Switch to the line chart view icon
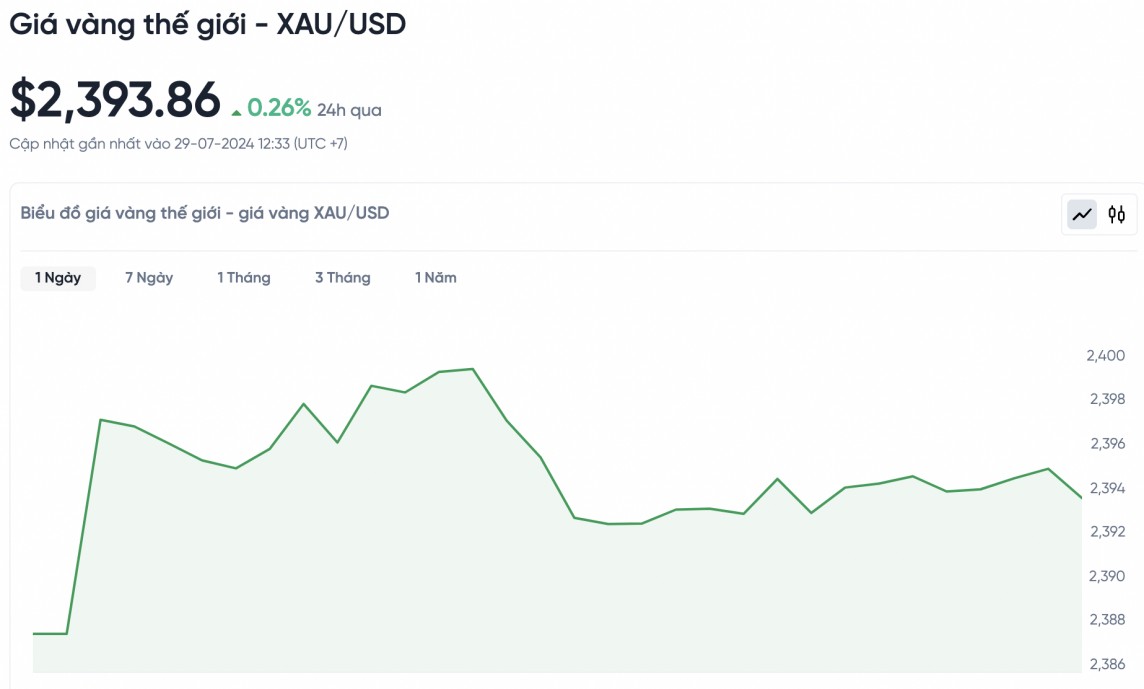Viewport: 1144px width, 689px height. (1082, 214)
